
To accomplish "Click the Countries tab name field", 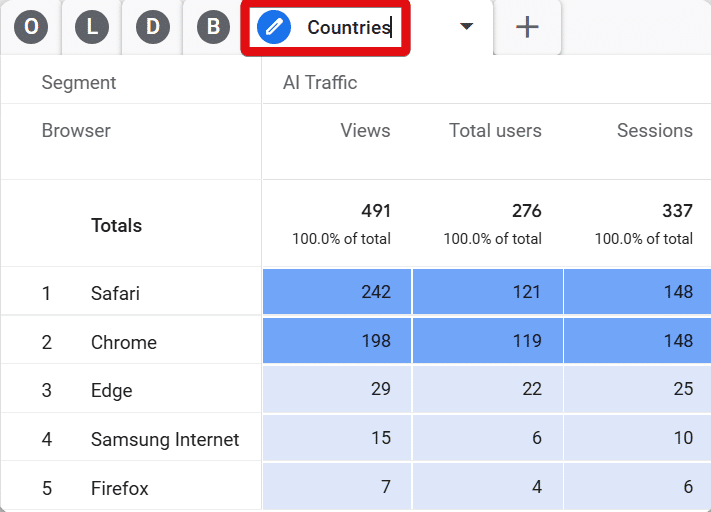I will [x=349, y=28].
